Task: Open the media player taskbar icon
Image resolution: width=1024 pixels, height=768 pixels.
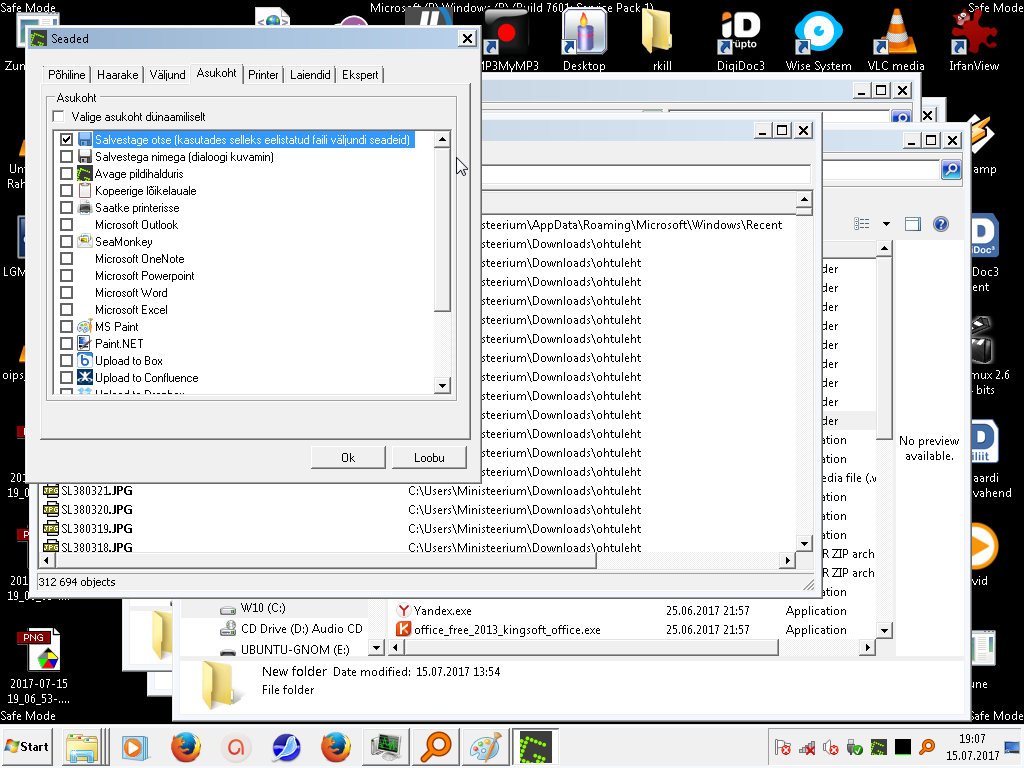Action: click(134, 747)
